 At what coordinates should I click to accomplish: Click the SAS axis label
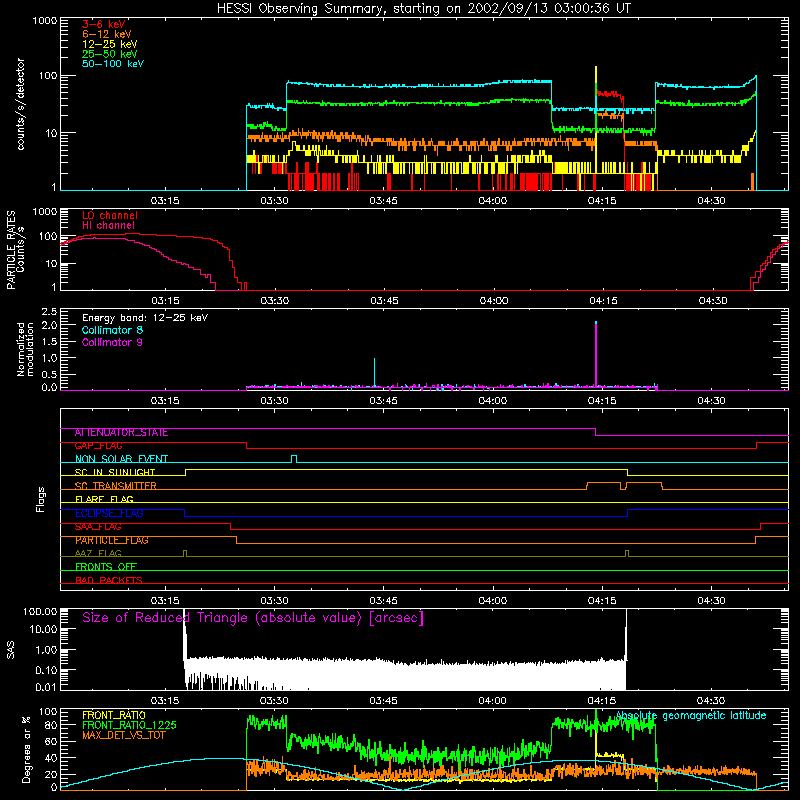click(x=11, y=650)
